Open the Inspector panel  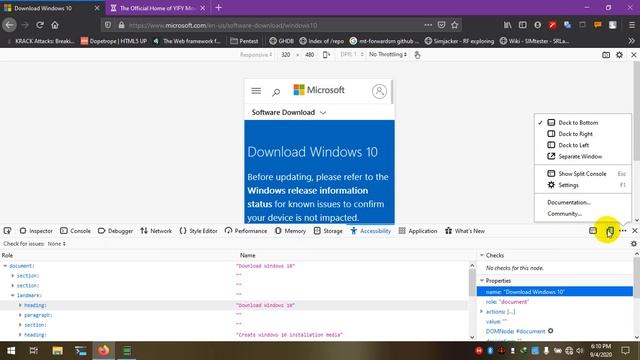point(36,231)
